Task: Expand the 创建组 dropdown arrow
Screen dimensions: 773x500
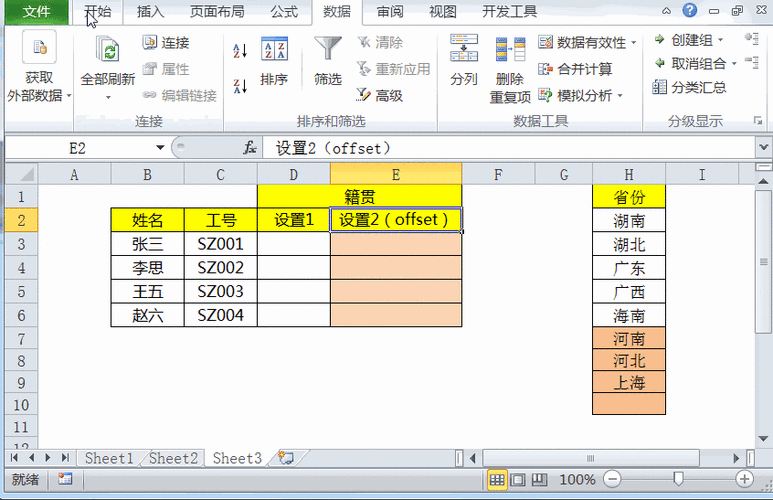Action: point(720,40)
